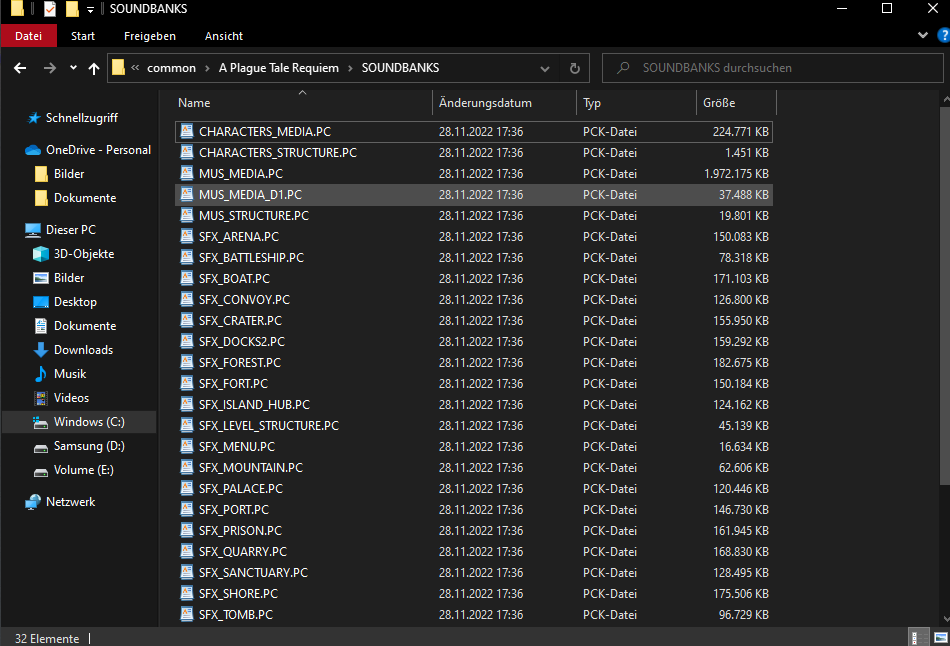Open the Ansicht ribbon tab
The image size is (950, 646).
(x=224, y=36)
